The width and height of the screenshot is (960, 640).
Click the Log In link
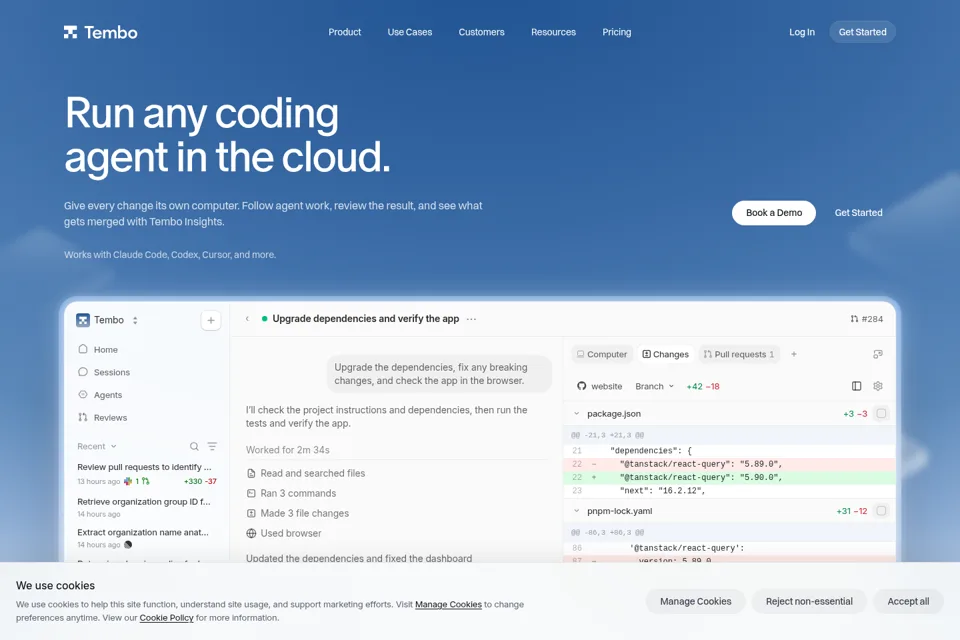801,32
